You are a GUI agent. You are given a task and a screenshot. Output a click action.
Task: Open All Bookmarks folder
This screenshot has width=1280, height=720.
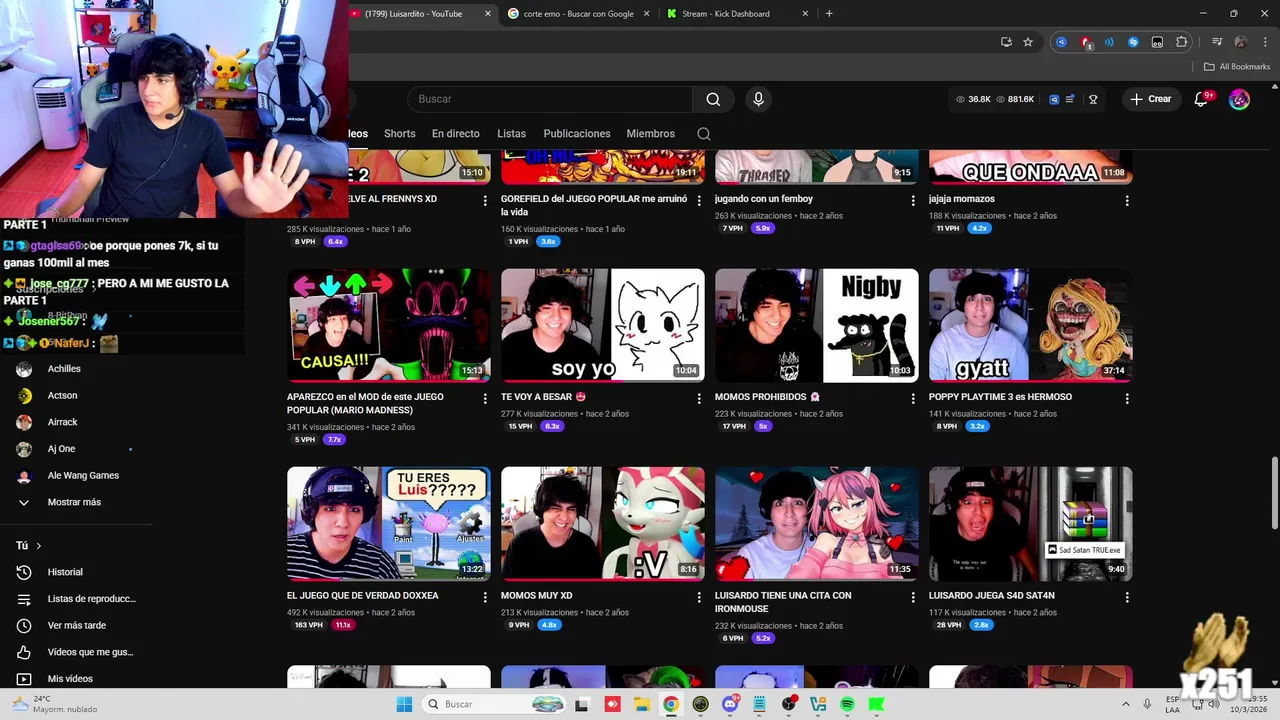click(1237, 67)
